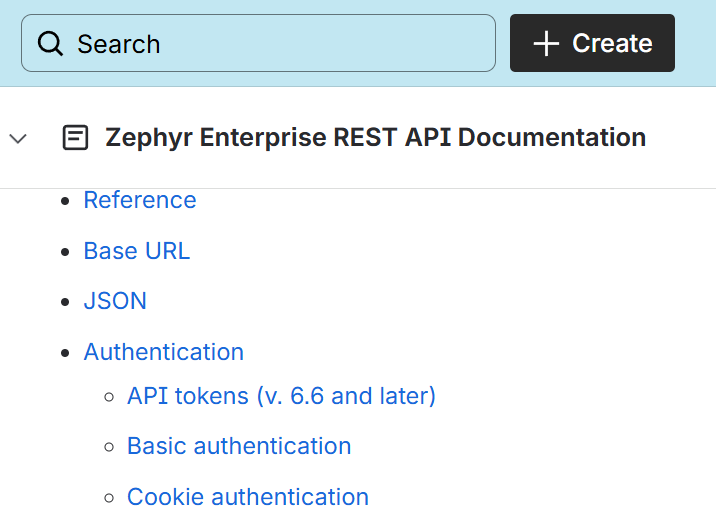Click the bullet marker before Reference
The width and height of the screenshot is (716, 506).
[65, 201]
